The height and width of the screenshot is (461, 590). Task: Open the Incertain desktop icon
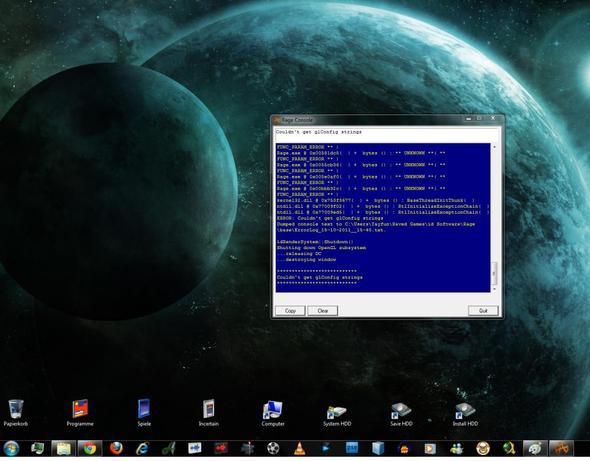(208, 412)
